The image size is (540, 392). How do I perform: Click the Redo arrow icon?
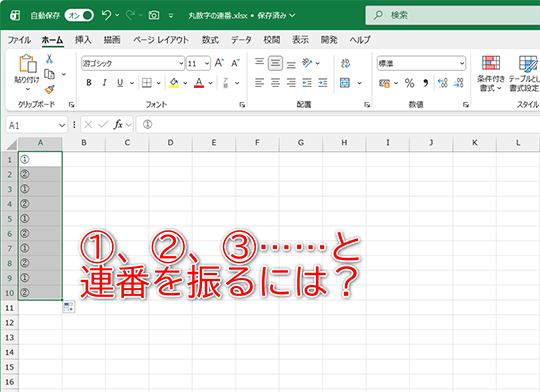pos(130,15)
